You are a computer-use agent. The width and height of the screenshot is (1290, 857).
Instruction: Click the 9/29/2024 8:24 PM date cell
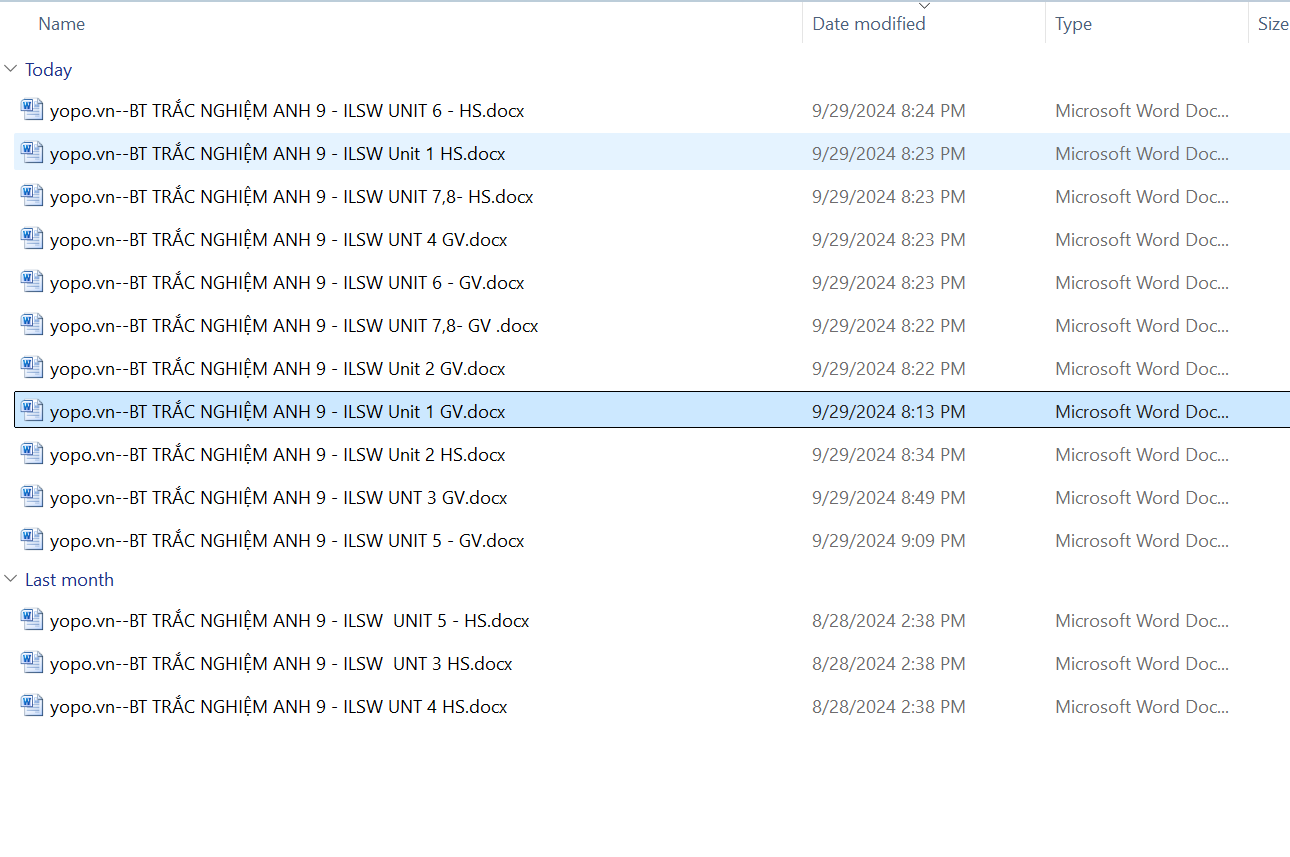[x=889, y=111]
